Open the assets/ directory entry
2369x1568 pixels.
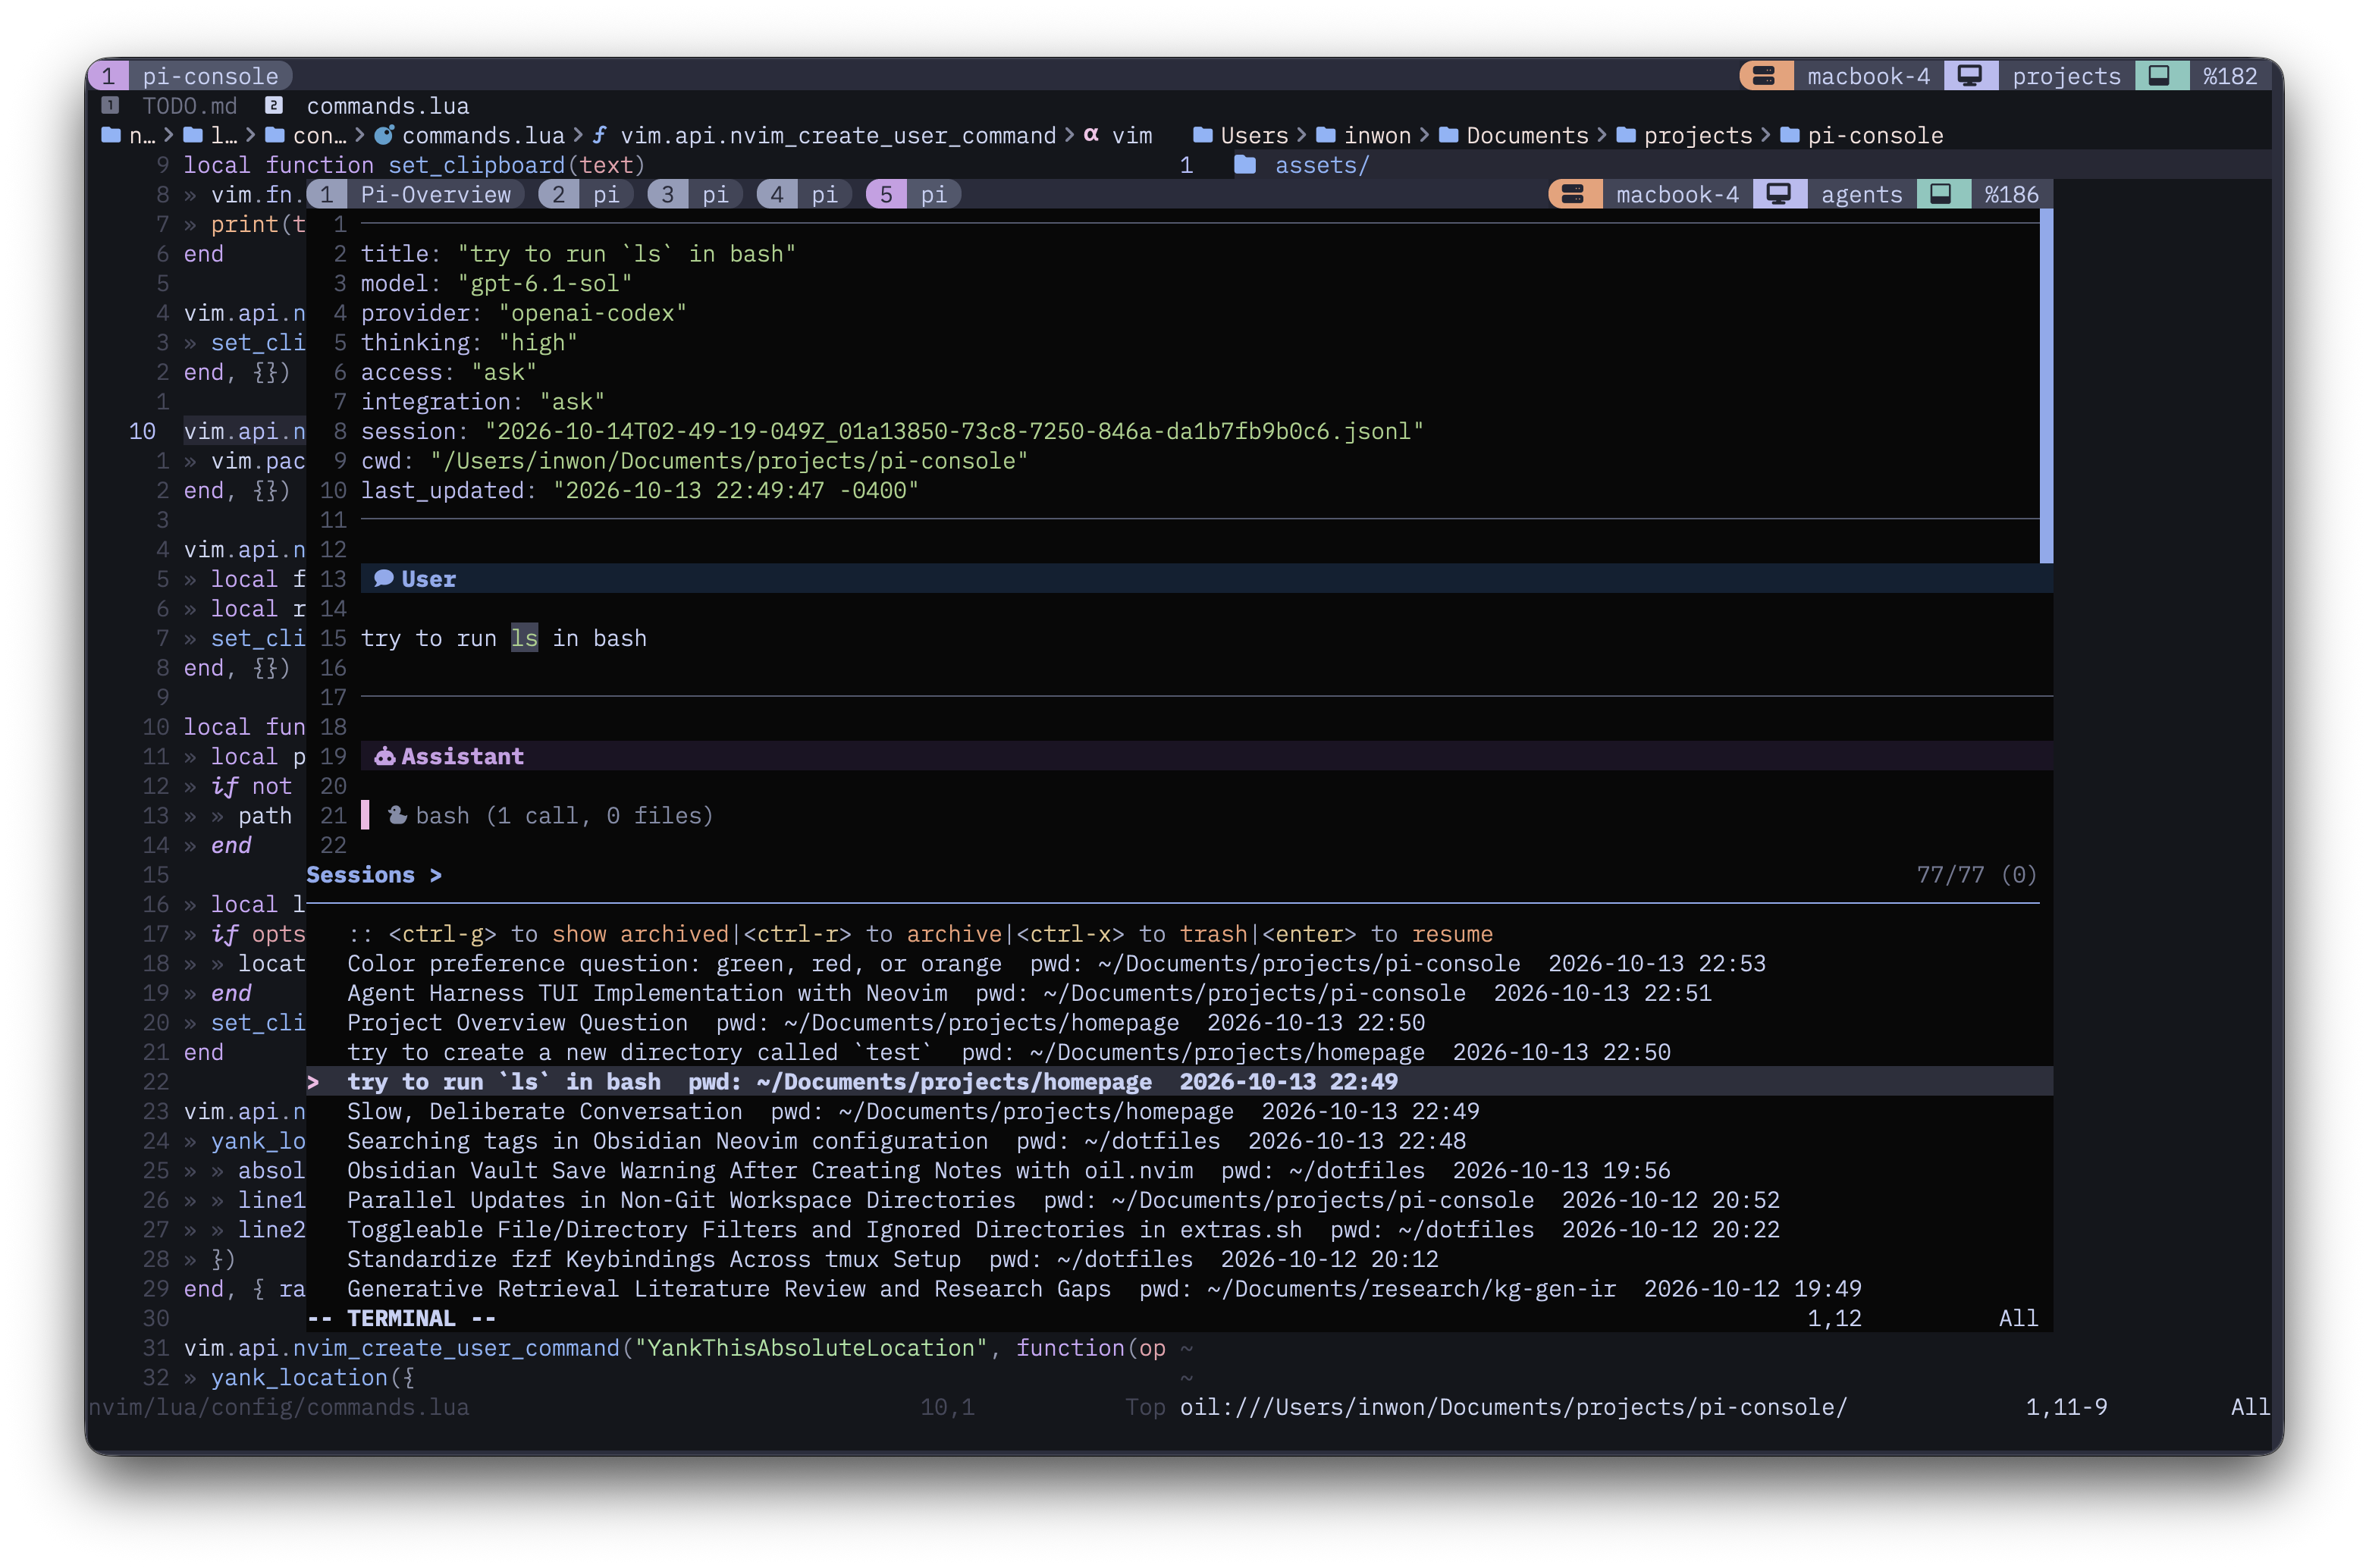[x=1321, y=165]
